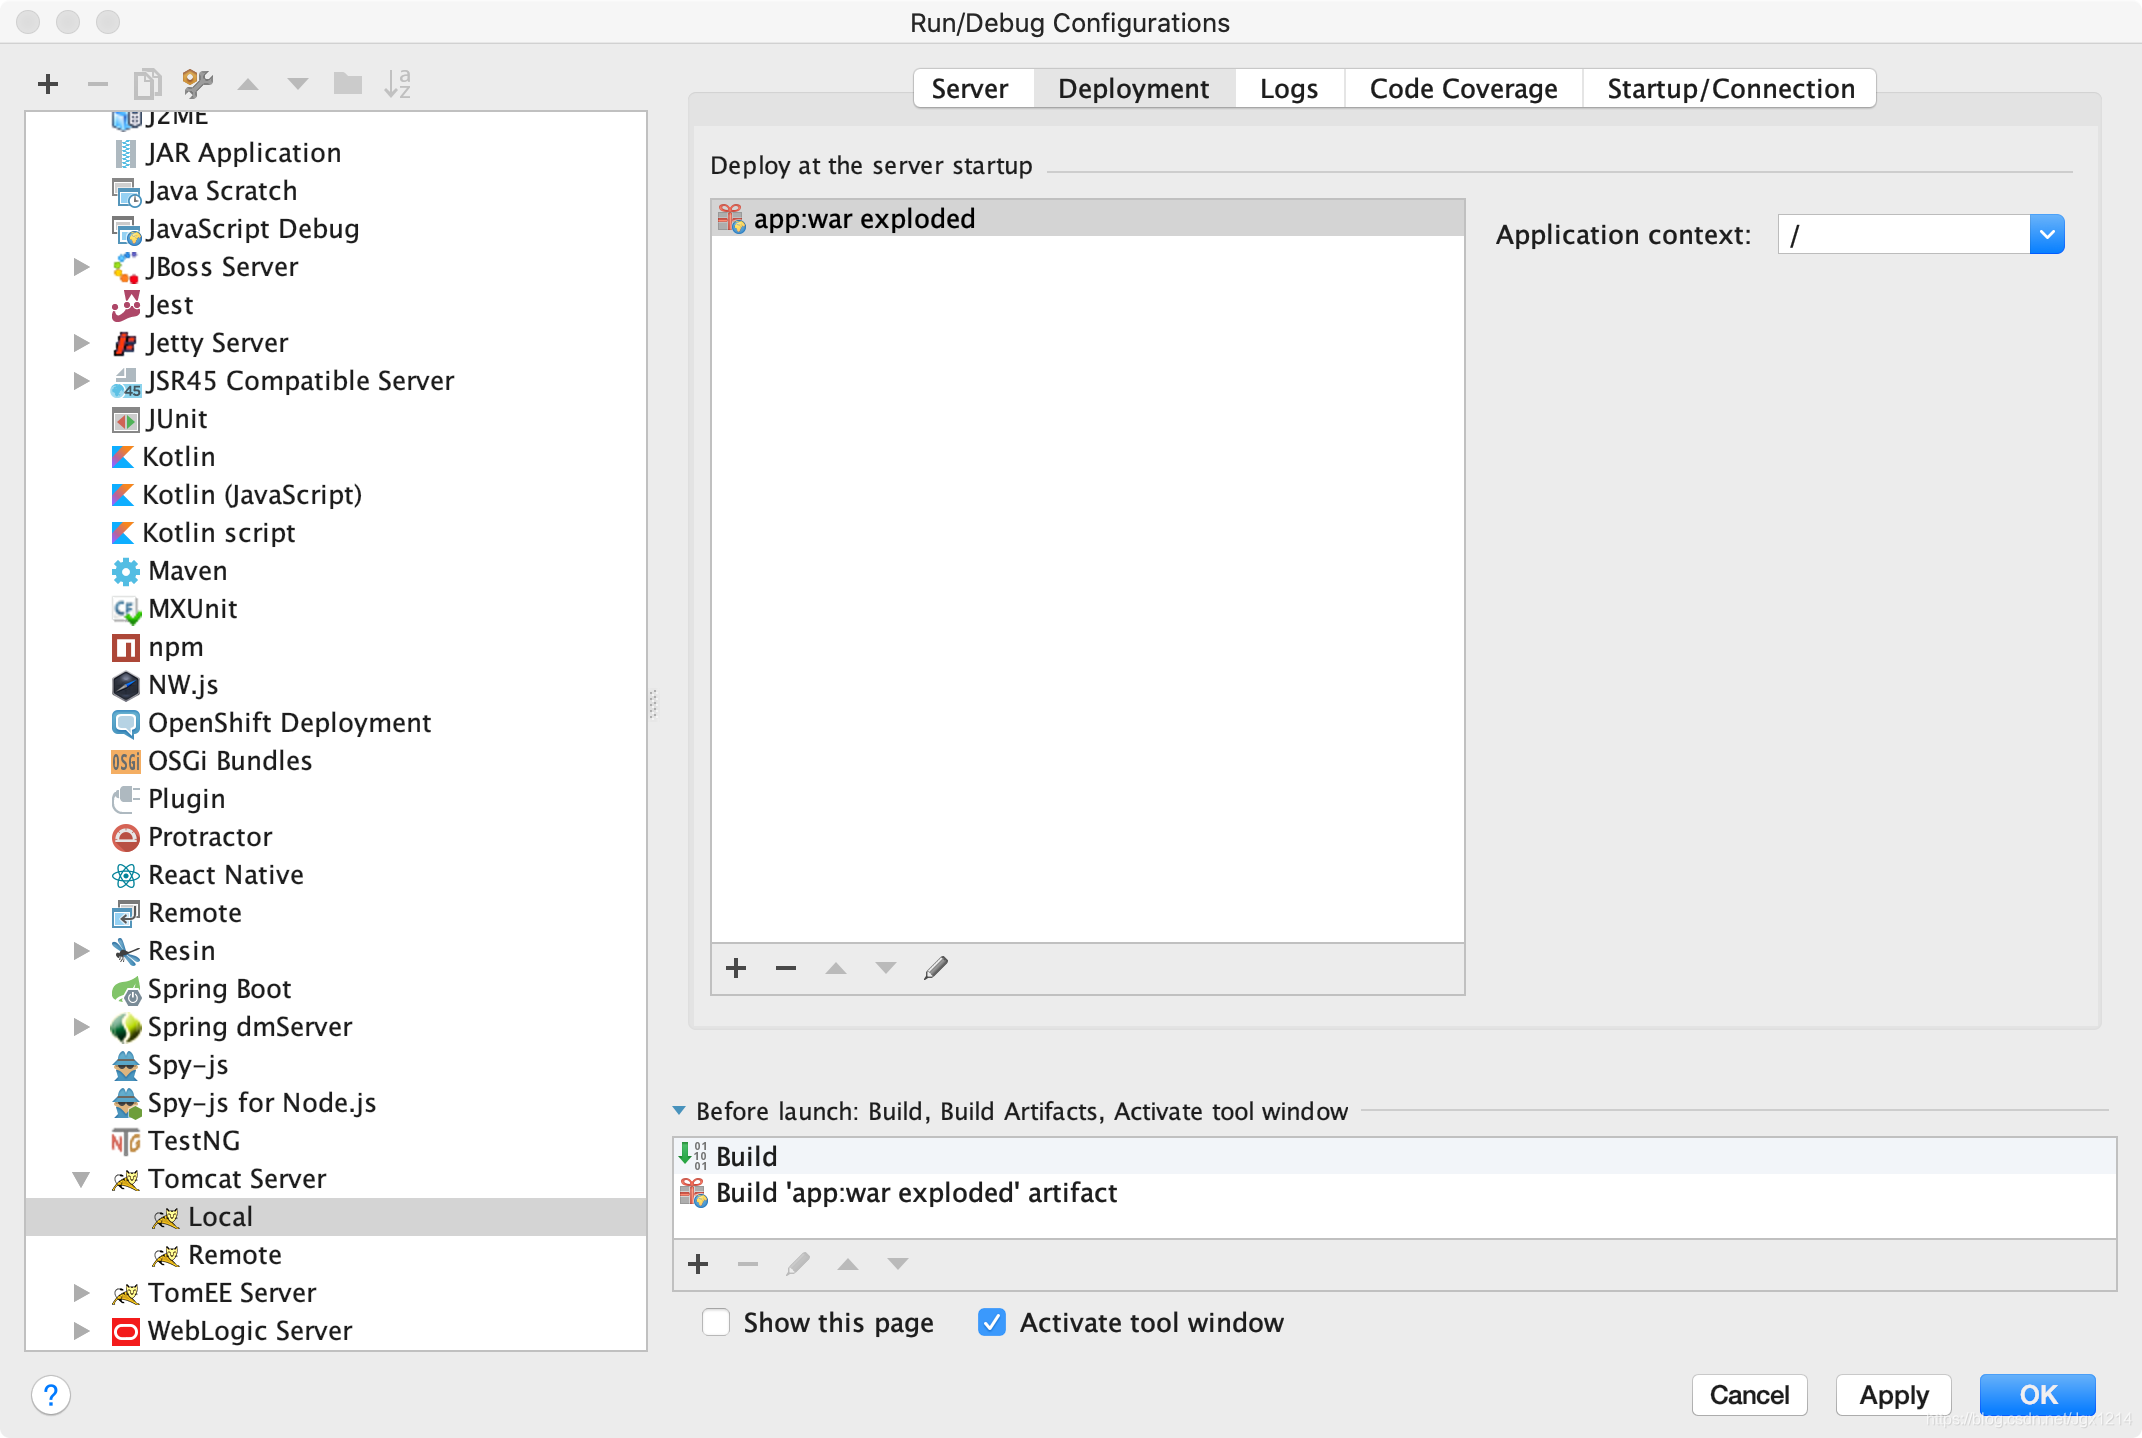Add before launch task plus icon
2142x1438 pixels.
point(698,1264)
